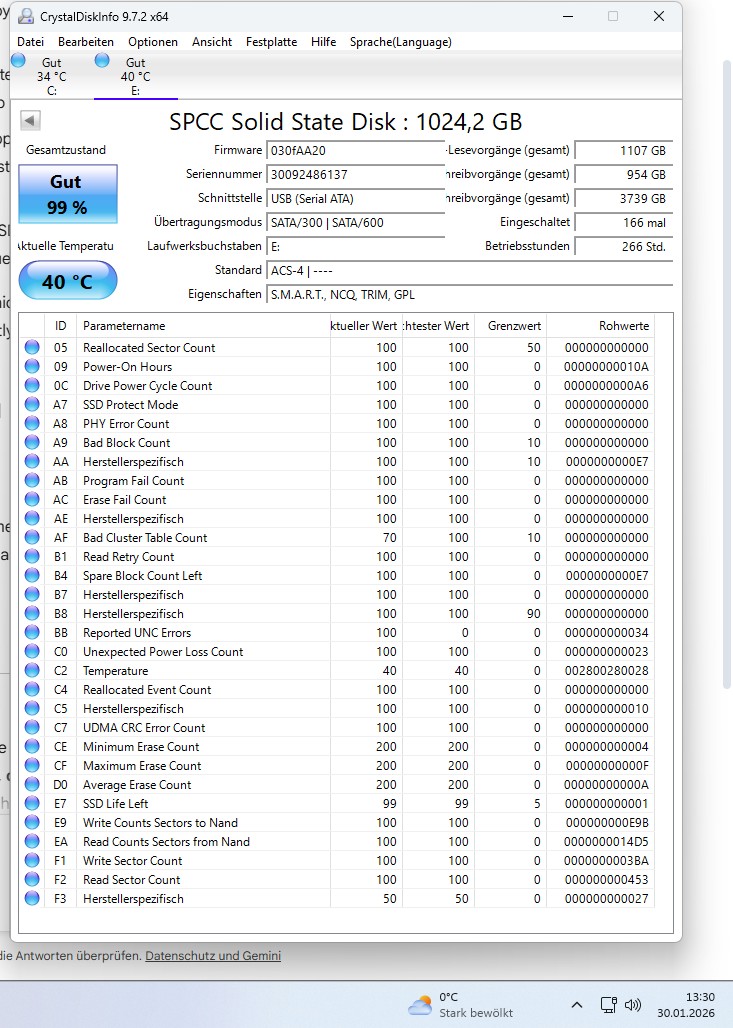This screenshot has width=733, height=1028.
Task: Open the Sprache(Language) menu
Action: [x=400, y=42]
